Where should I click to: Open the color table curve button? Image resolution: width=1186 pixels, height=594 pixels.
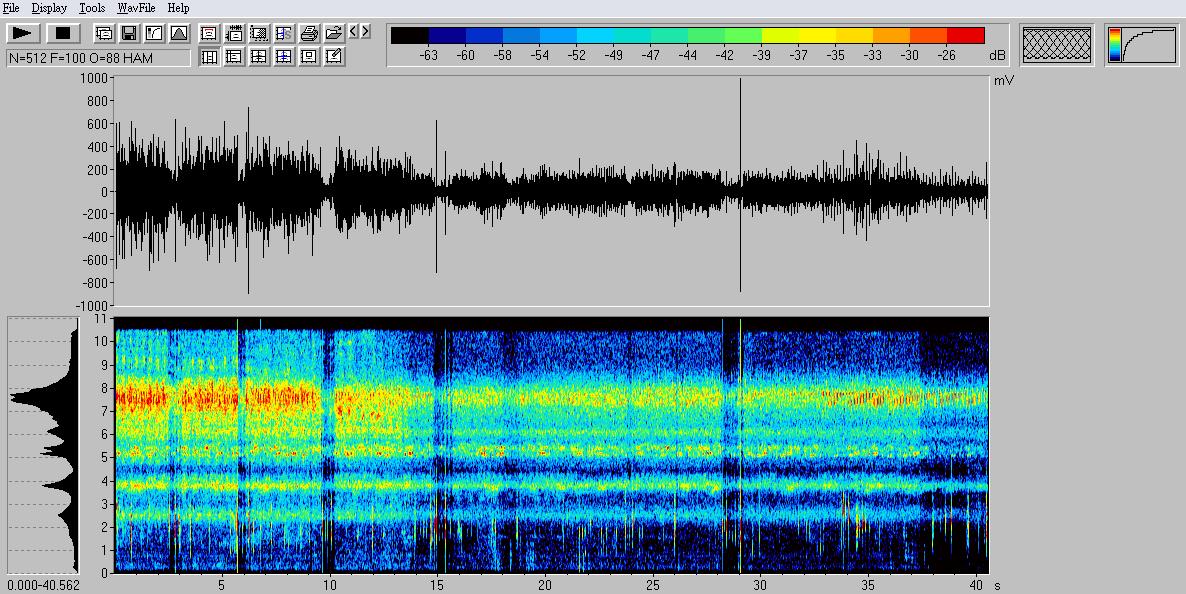1141,45
